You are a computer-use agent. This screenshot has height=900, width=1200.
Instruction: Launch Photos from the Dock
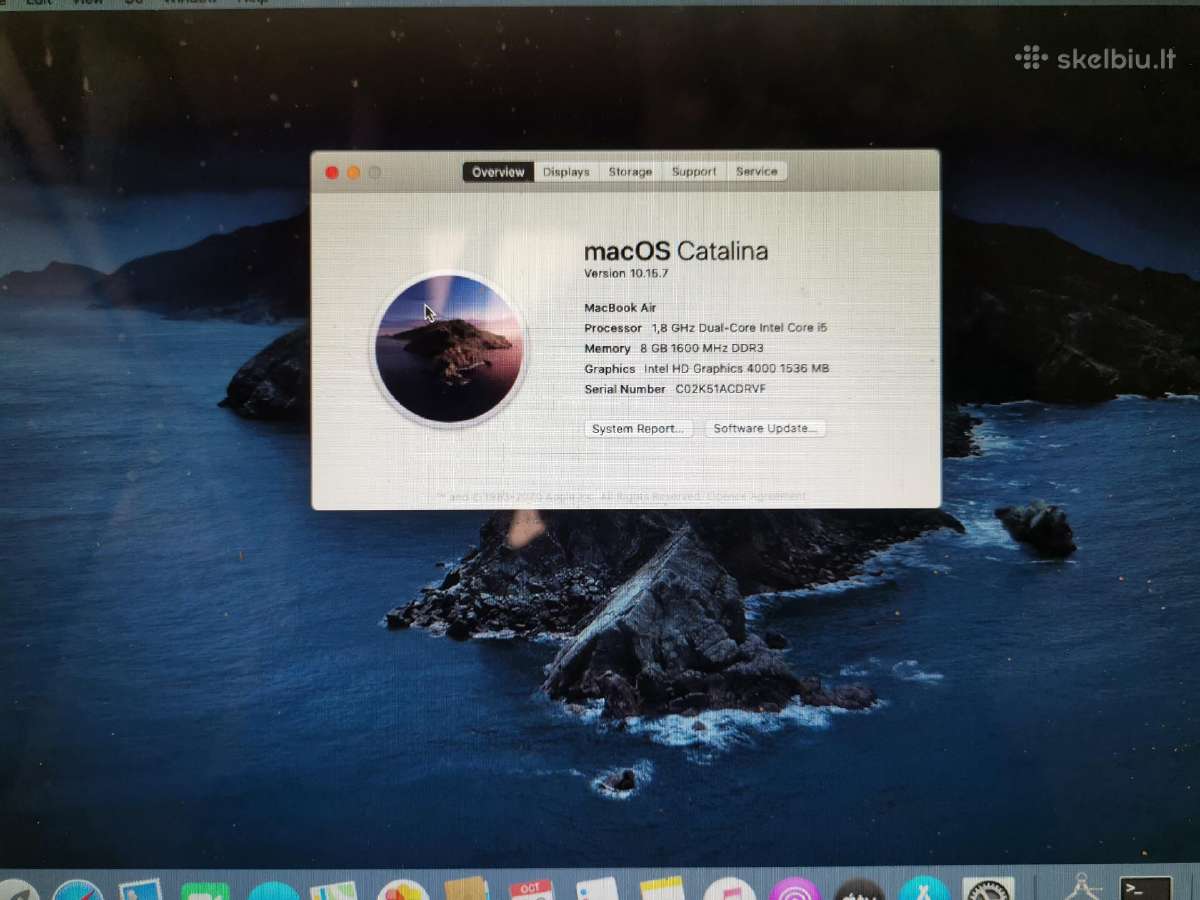[x=403, y=890]
